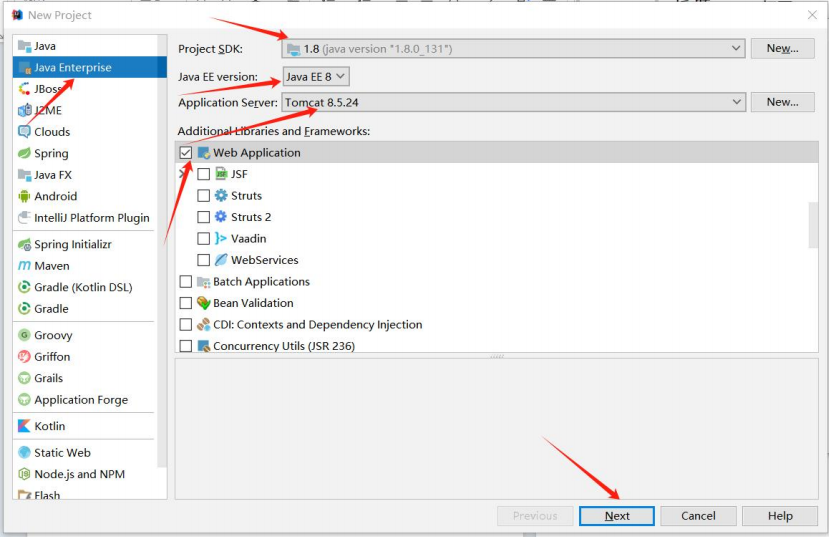Screen dimensions: 829x537
Task: Choose the J2ME project type icon
Action: (24, 110)
